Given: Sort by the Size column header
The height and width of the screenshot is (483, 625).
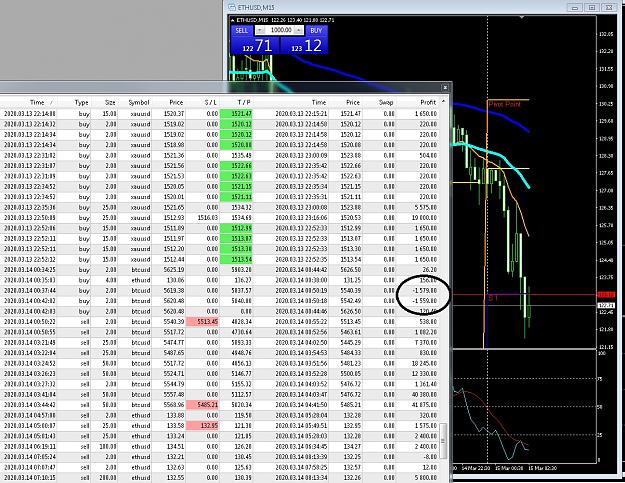Looking at the screenshot, I should point(110,102).
